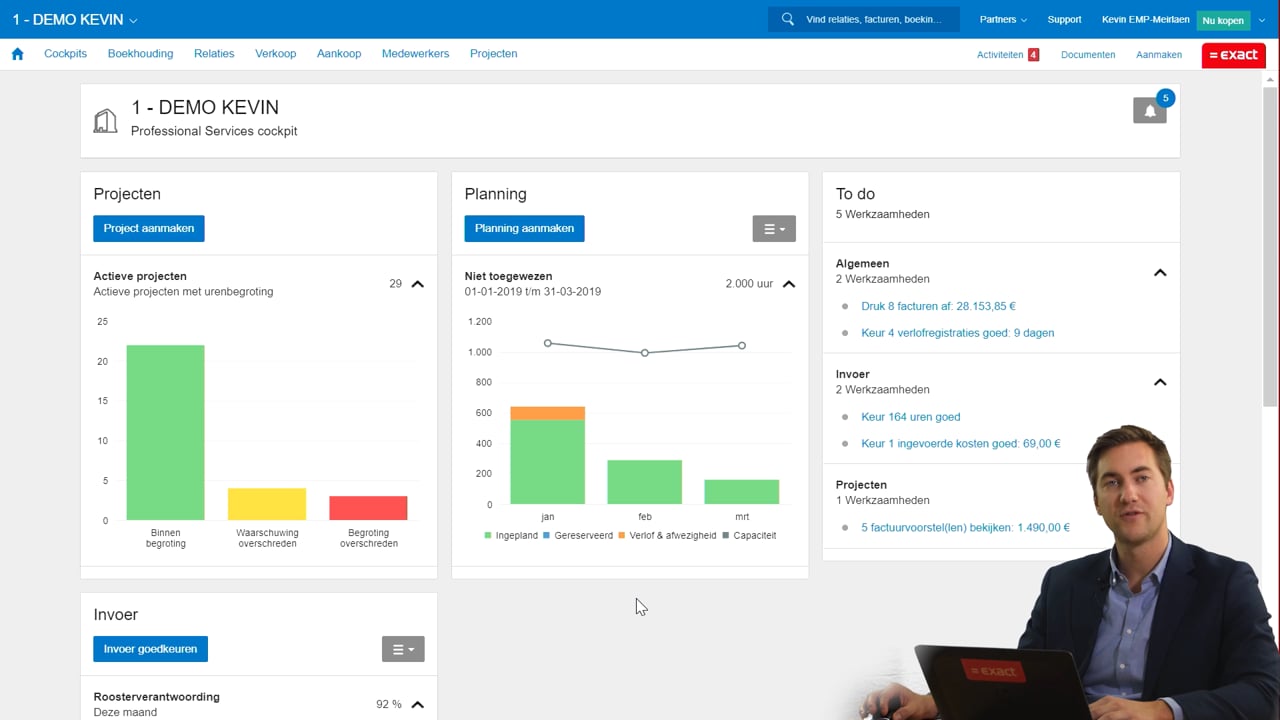This screenshot has height=720, width=1280.
Task: Click the Home icon in navigation bar
Action: (x=17, y=54)
